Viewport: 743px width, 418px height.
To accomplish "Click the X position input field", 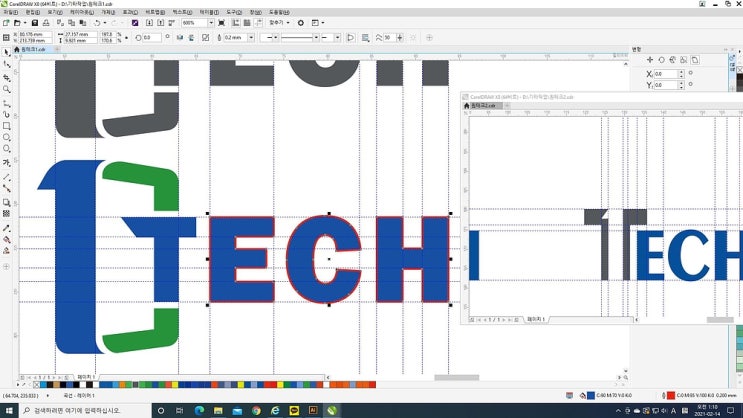I will tap(35, 35).
